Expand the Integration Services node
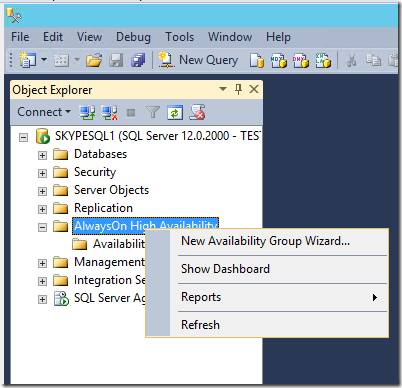The height and width of the screenshot is (388, 402). coord(42,281)
